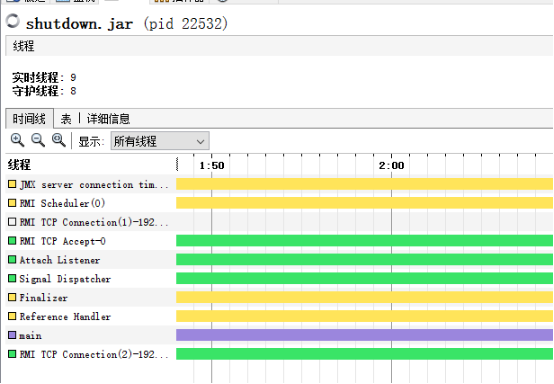The width and height of the screenshot is (554, 384).
Task: Click the yellow timeline bar of Finalizer
Action: click(x=365, y=297)
